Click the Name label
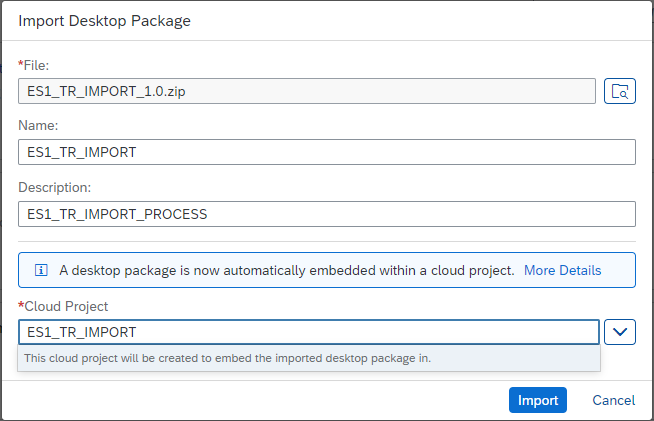 38,126
